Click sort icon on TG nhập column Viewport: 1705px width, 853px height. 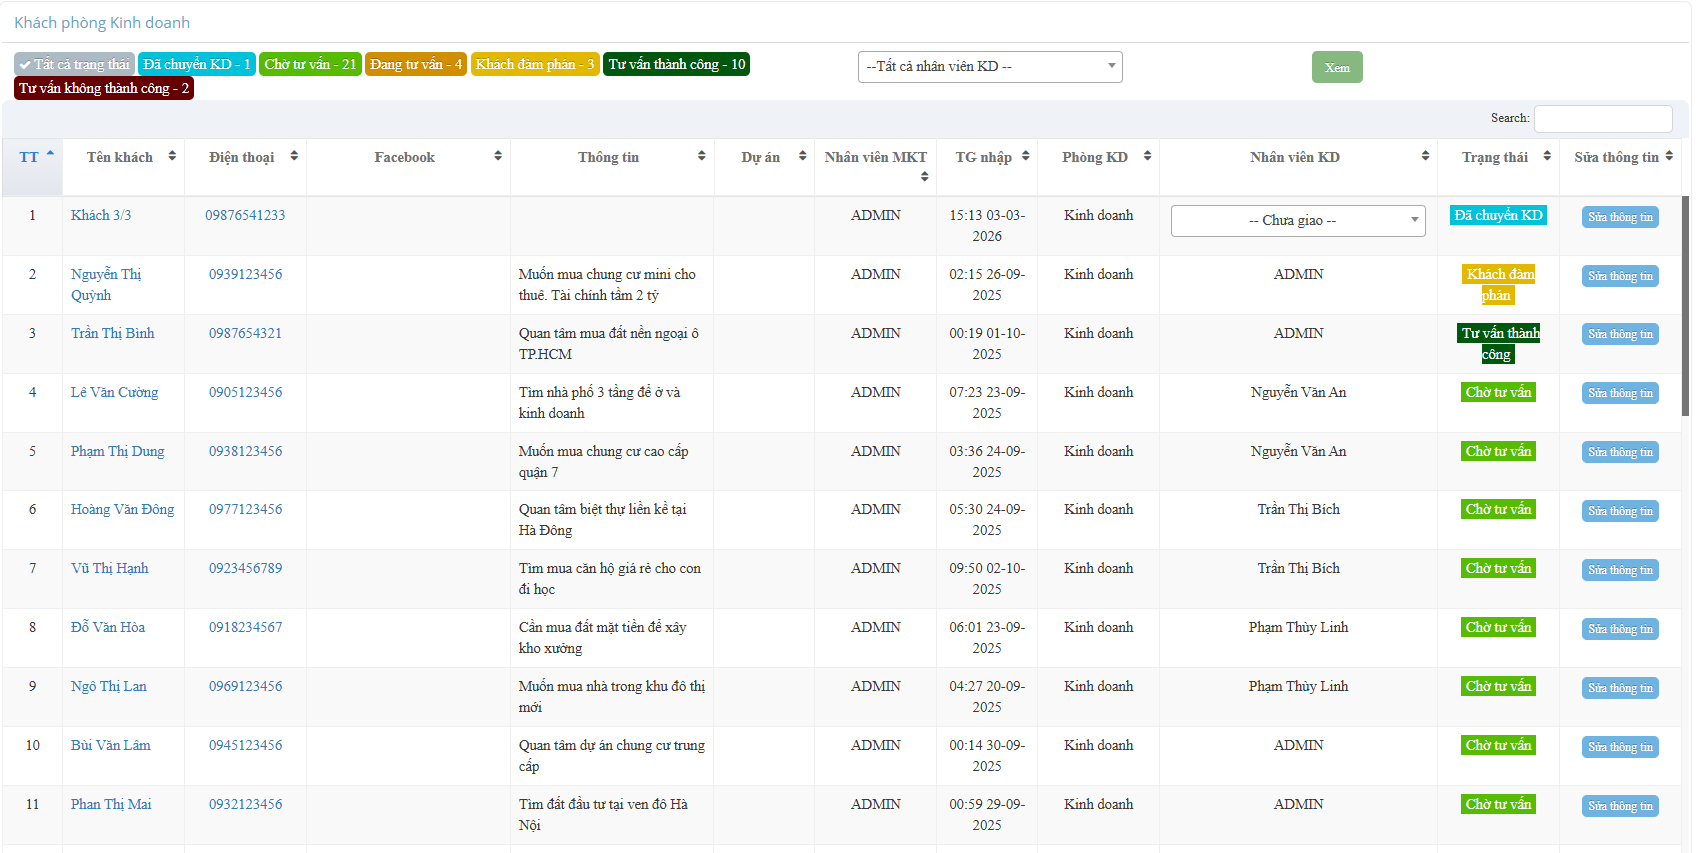pos(1025,156)
